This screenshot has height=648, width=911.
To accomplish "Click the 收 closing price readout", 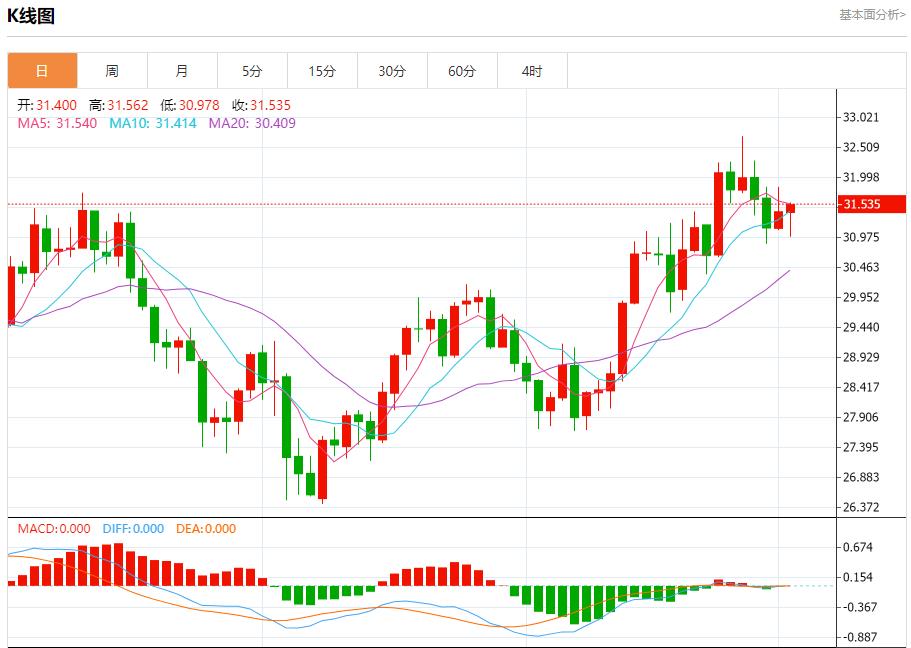I will point(261,105).
